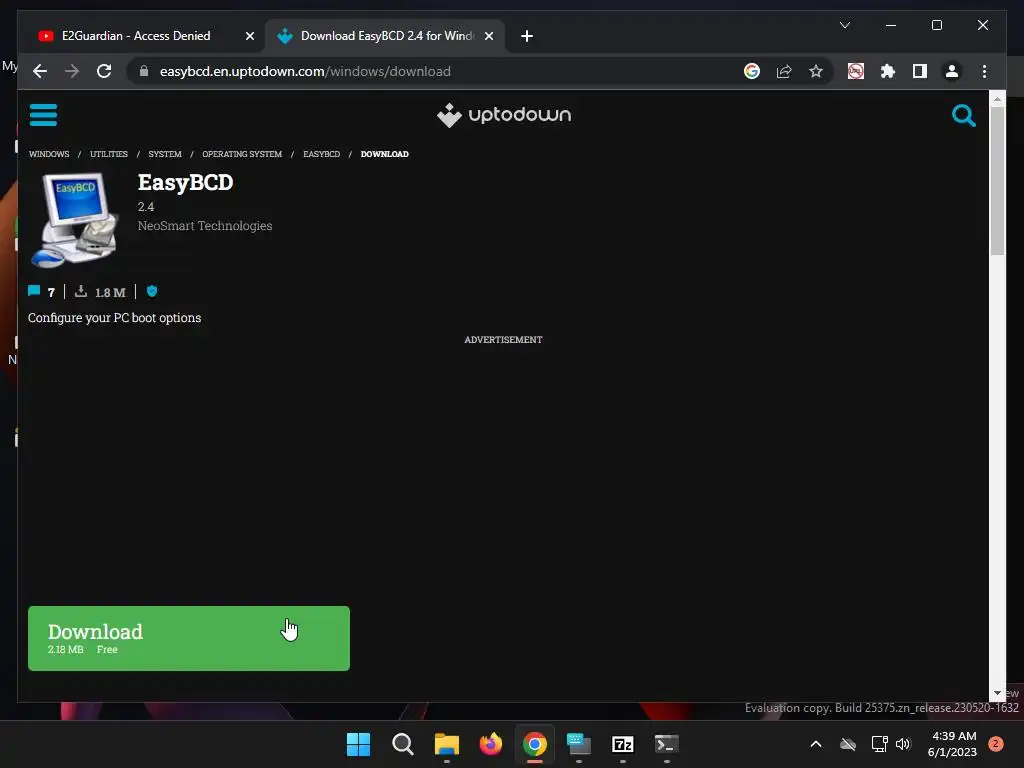Viewport: 1024px width, 768px height.
Task: Bookmark this page with the star
Action: pos(816,71)
